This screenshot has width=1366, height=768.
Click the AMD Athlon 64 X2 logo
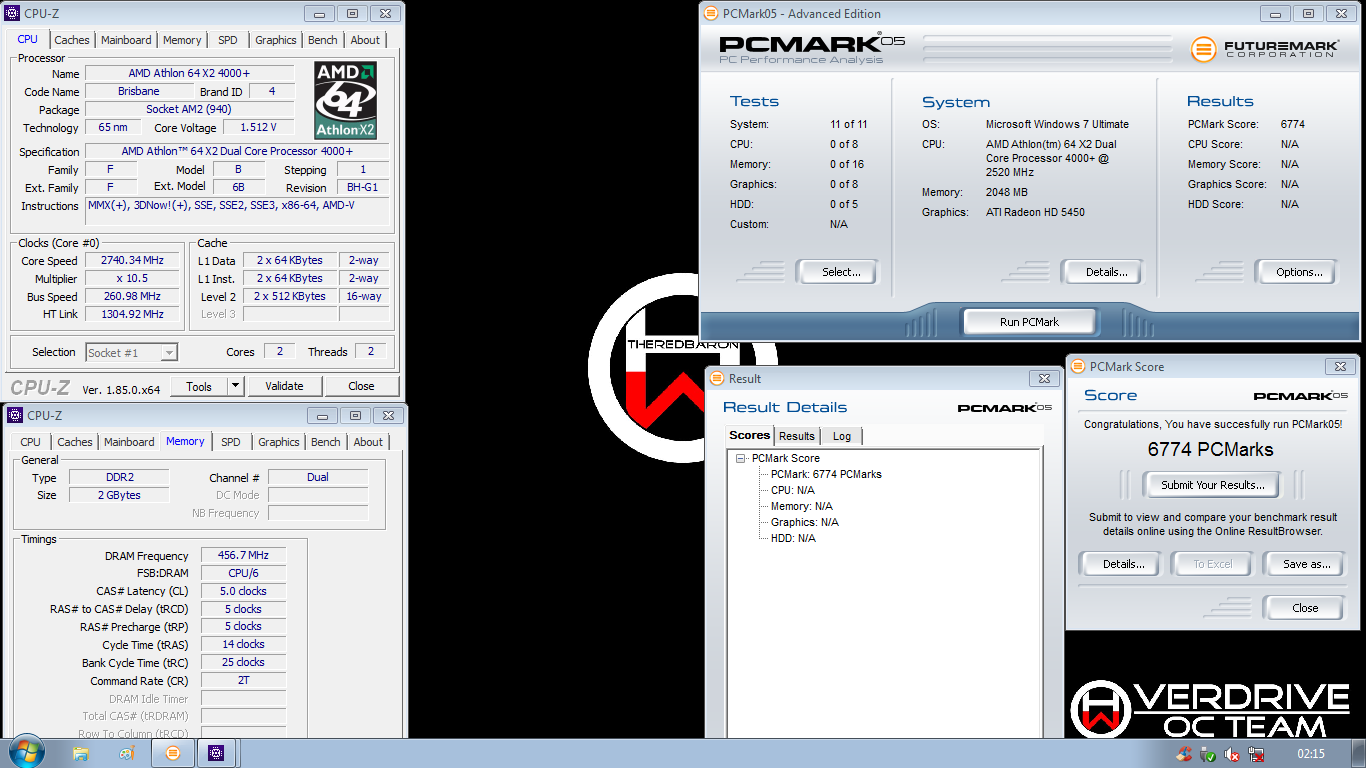[x=346, y=101]
